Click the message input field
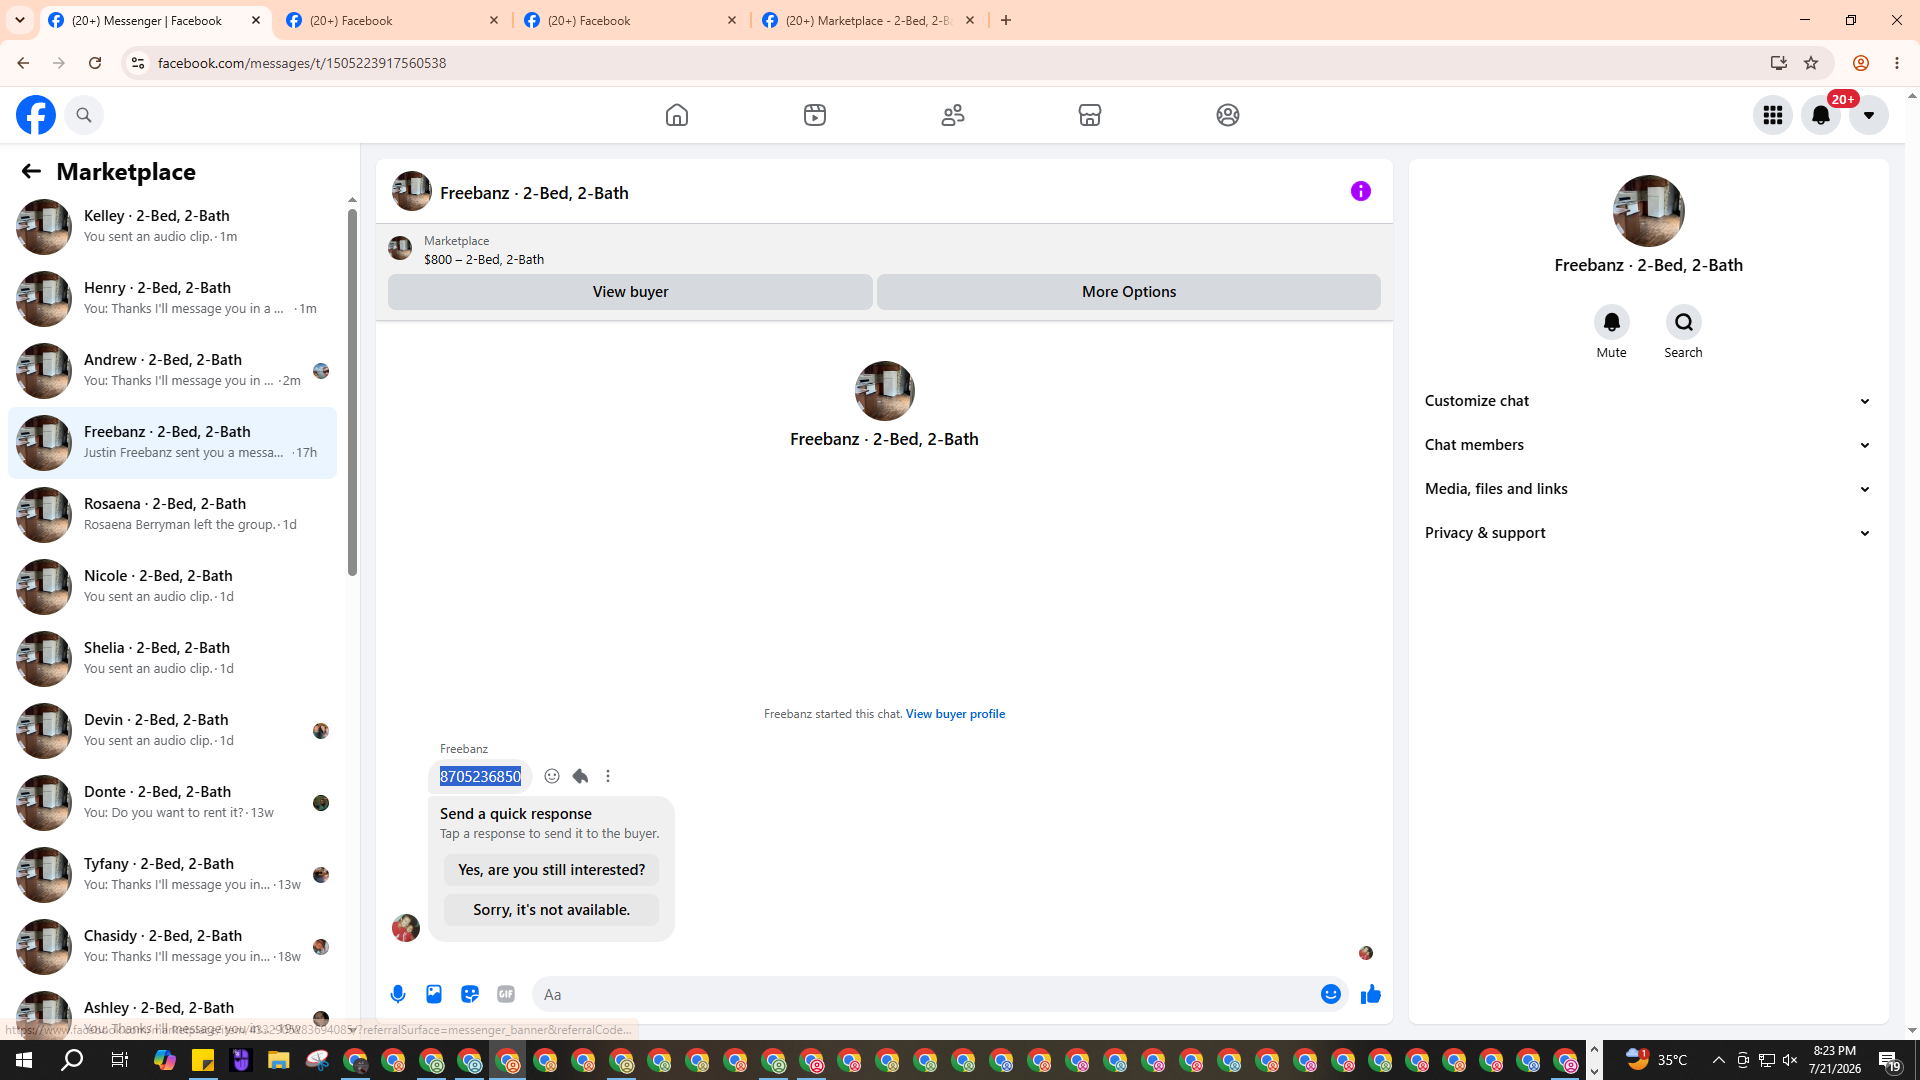The image size is (1920, 1080). click(x=925, y=994)
